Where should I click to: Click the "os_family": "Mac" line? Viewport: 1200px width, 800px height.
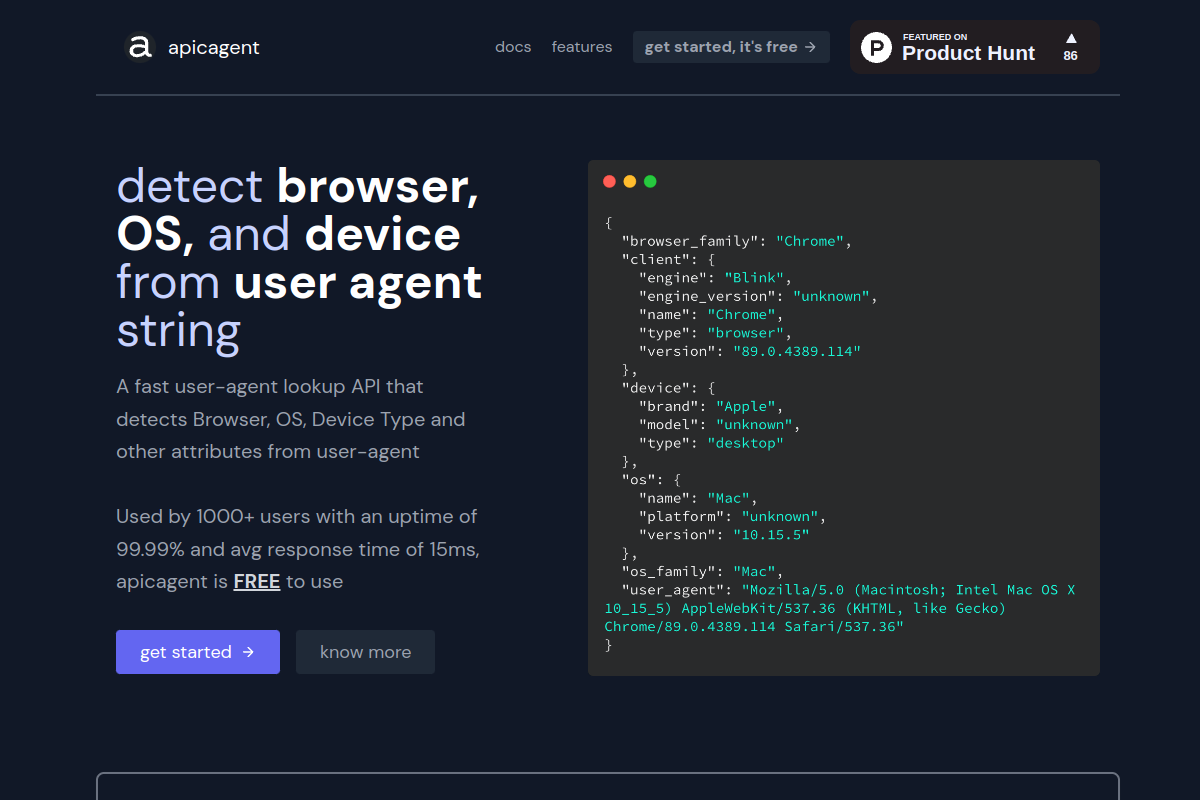[701, 571]
